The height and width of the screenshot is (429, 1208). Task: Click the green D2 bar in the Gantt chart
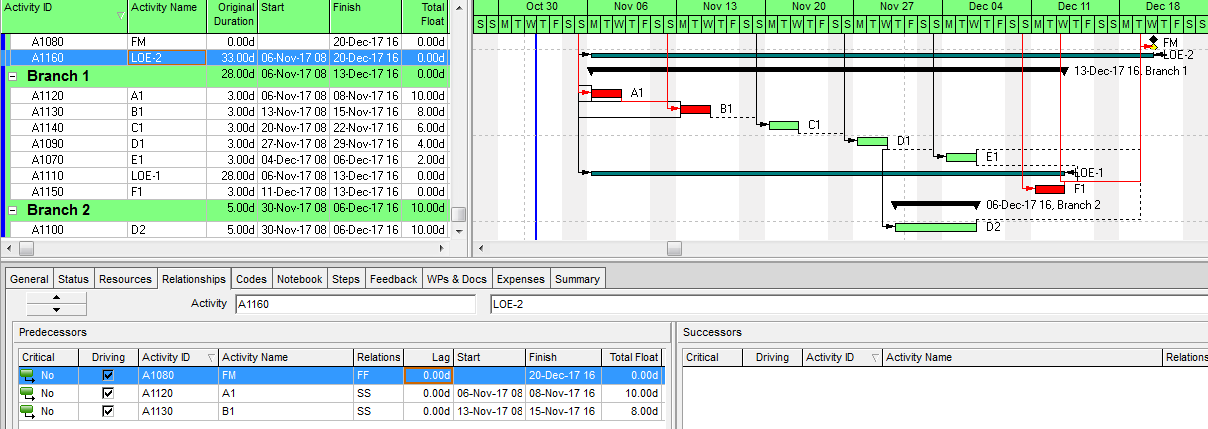(x=935, y=227)
